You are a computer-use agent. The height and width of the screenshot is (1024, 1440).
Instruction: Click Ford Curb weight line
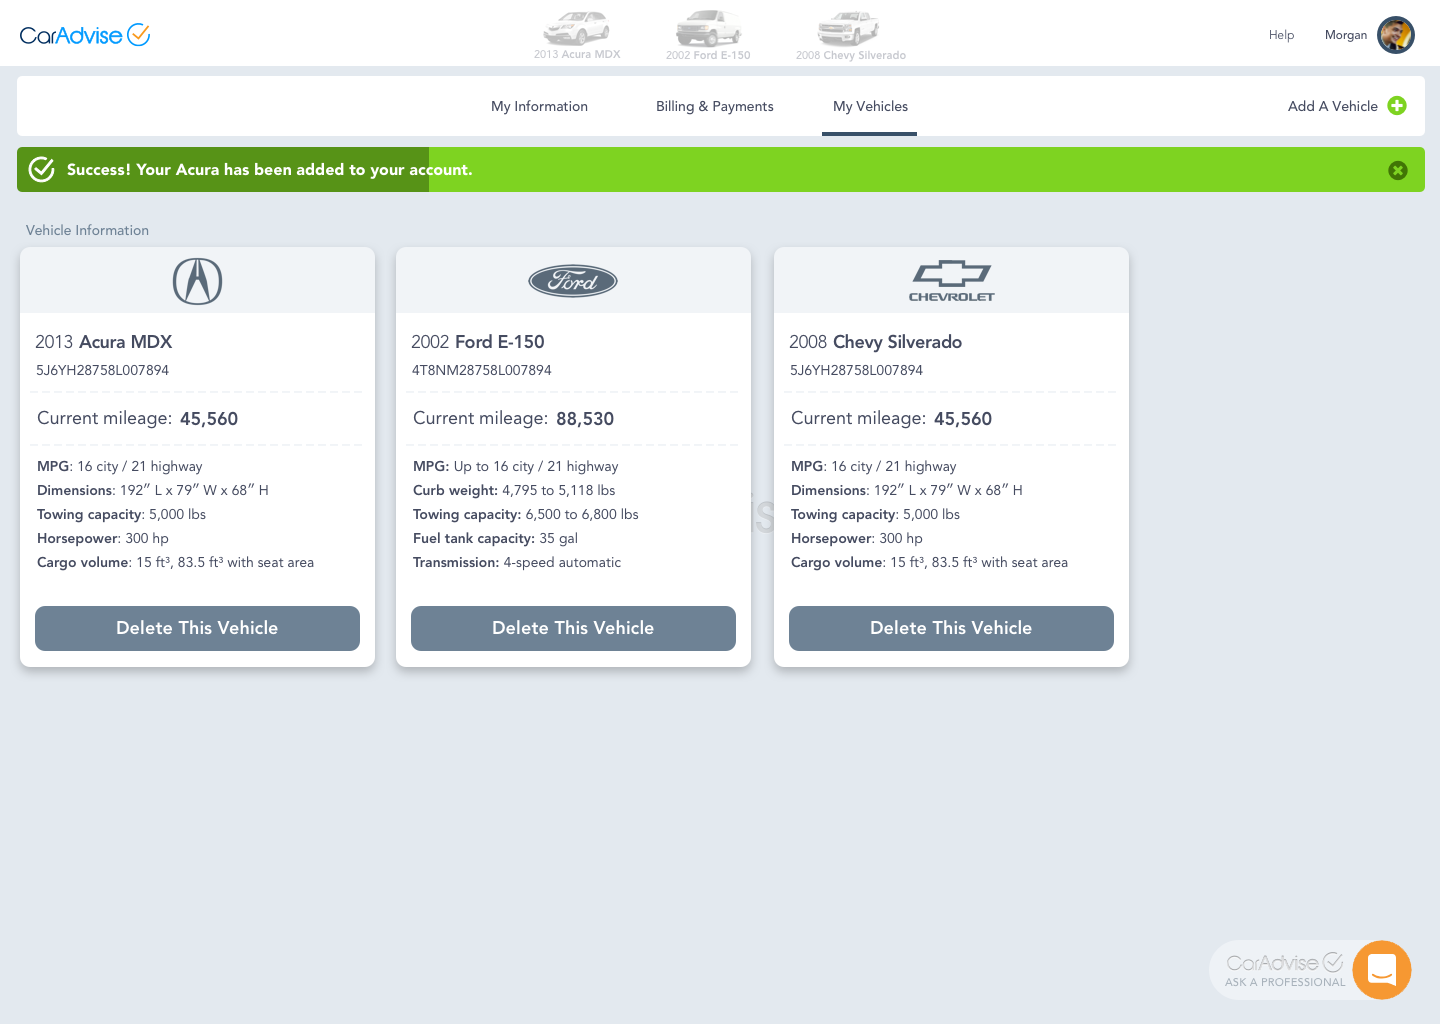click(x=514, y=490)
